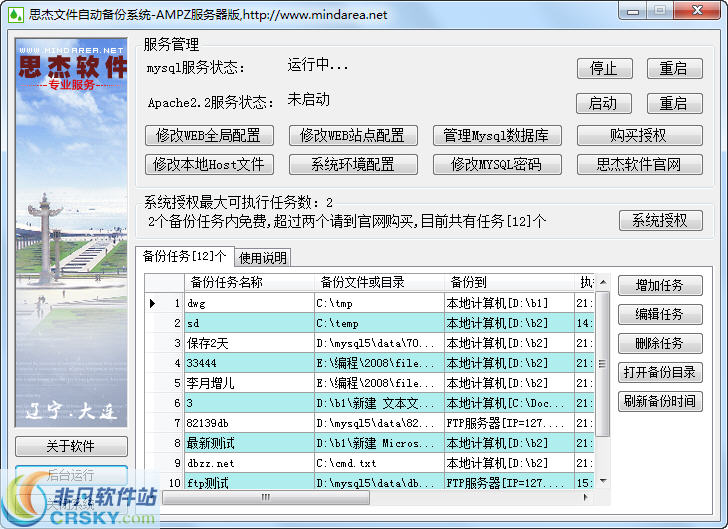Viewport: 728px width, 529px height.
Task: Start the Apache2.2 service with 启动 button
Action: coord(604,103)
